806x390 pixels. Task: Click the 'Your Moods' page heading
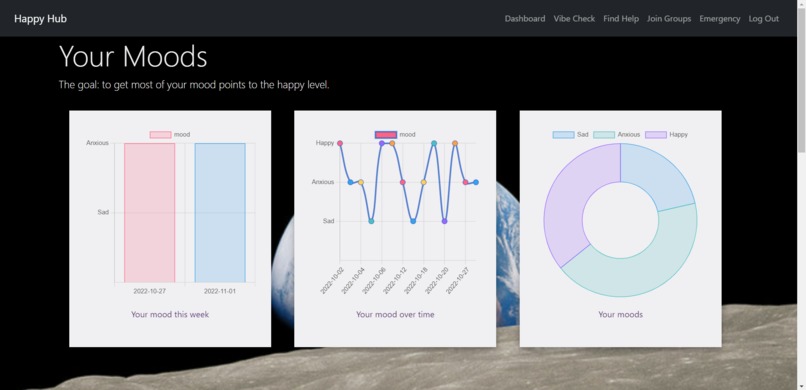(x=133, y=57)
